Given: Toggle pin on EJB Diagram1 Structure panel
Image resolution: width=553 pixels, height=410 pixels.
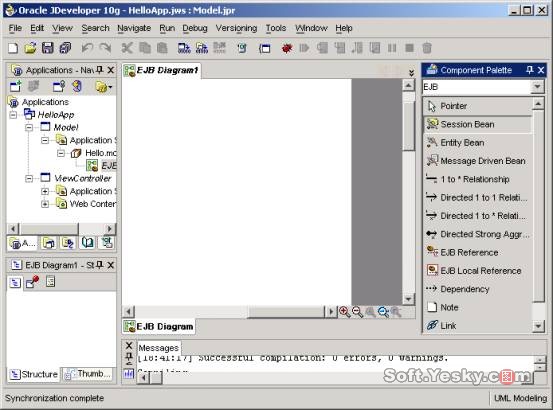Looking at the screenshot, I should pos(100,265).
